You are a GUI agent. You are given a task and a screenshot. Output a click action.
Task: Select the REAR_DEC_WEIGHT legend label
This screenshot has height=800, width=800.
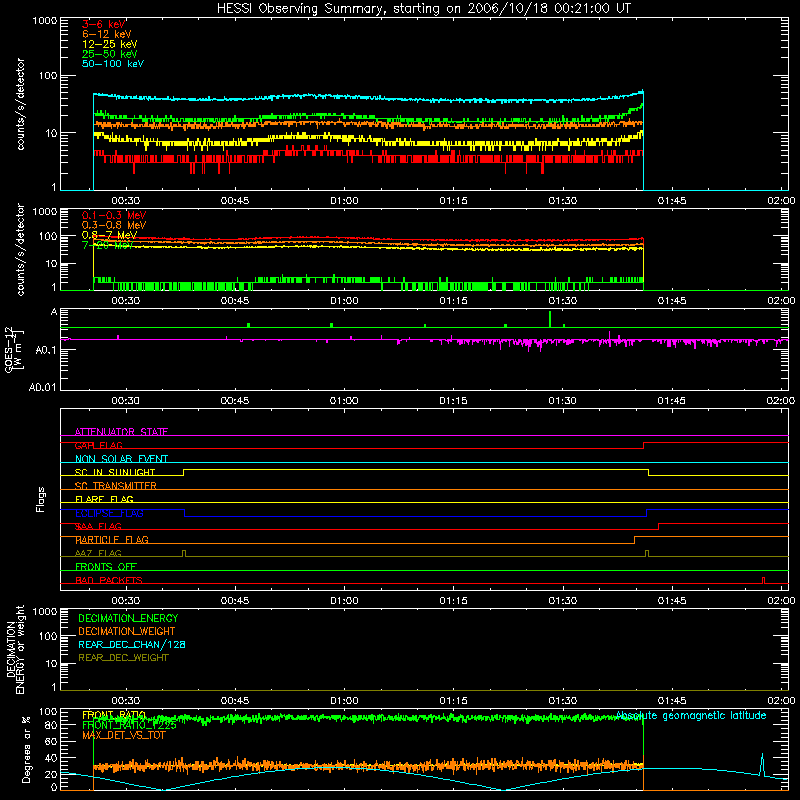[x=123, y=658]
